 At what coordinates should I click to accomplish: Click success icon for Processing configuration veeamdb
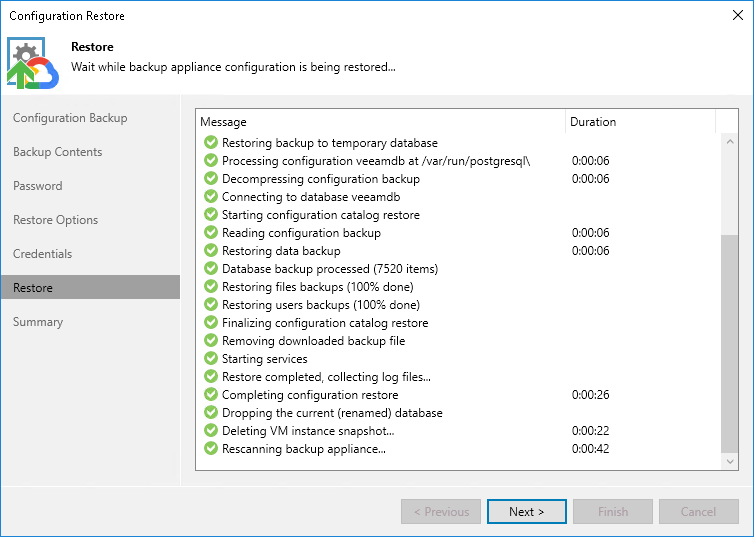(x=211, y=160)
